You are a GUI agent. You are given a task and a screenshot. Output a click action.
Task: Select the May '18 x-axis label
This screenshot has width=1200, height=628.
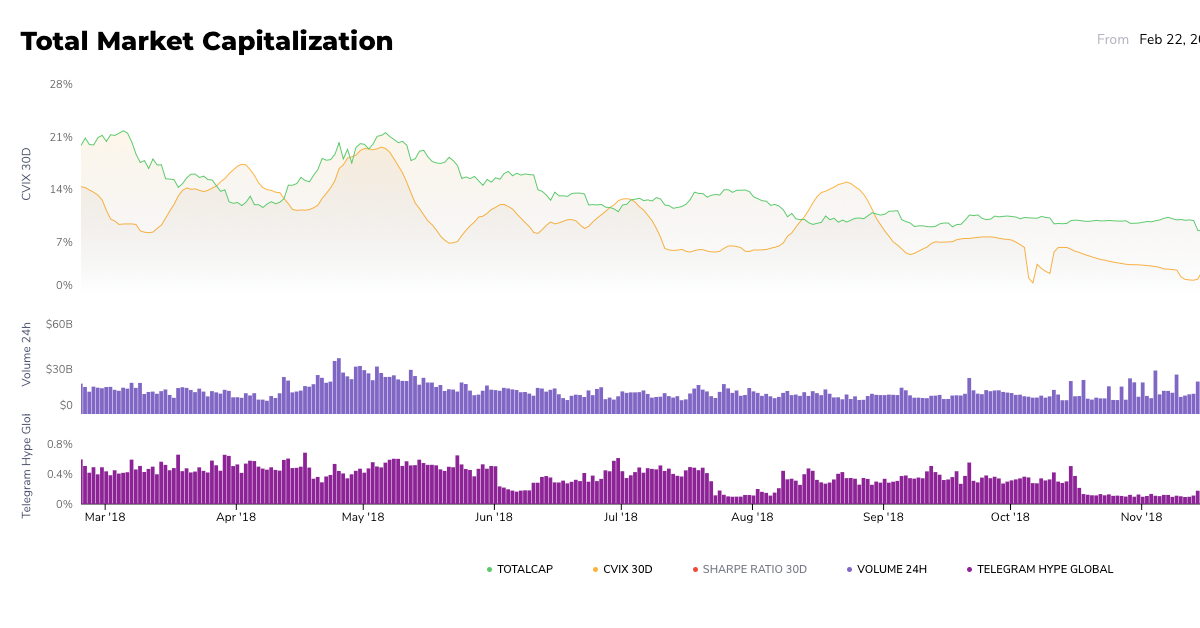pos(363,518)
